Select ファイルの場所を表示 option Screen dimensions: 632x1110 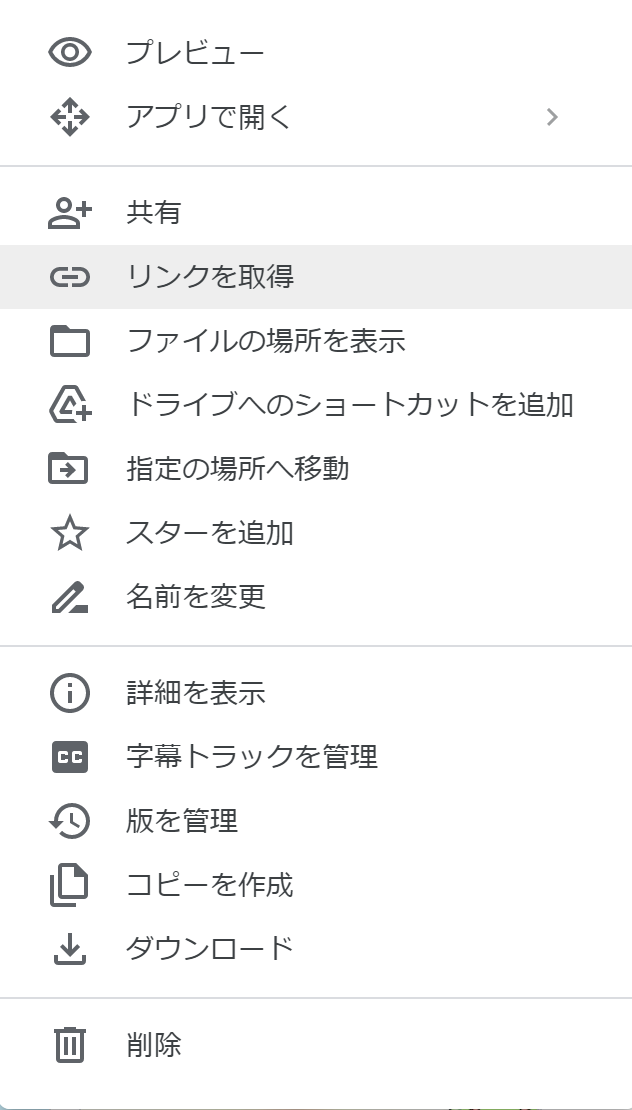coord(266,341)
